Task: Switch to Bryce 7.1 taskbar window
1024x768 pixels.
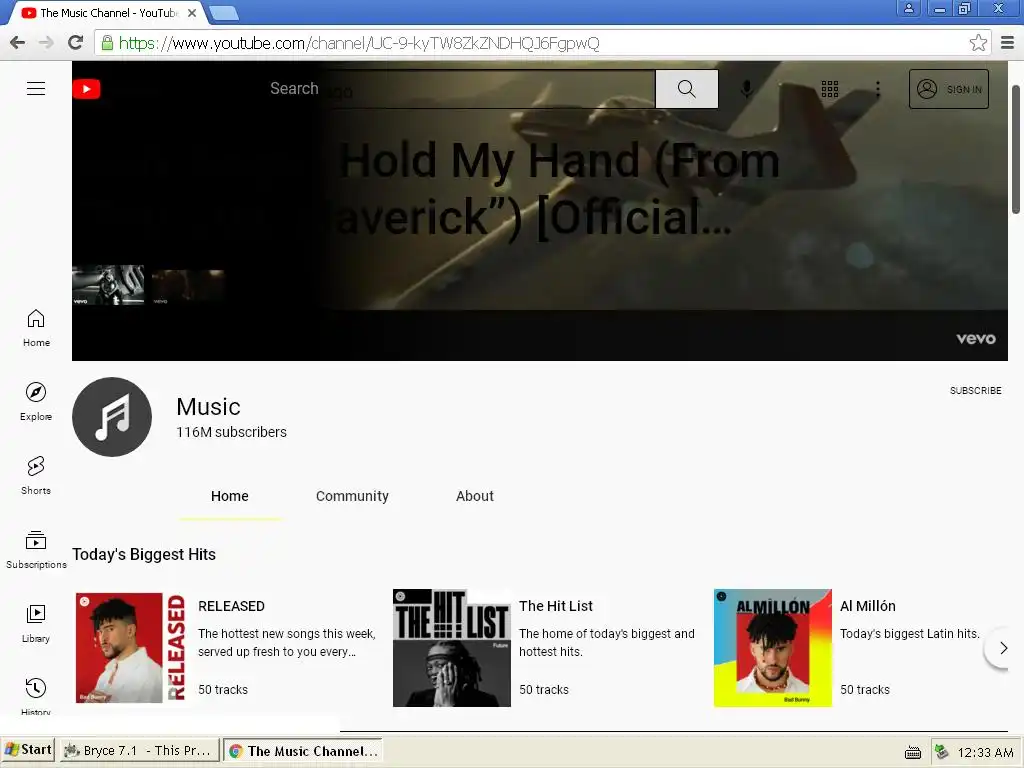Action: tap(138, 751)
